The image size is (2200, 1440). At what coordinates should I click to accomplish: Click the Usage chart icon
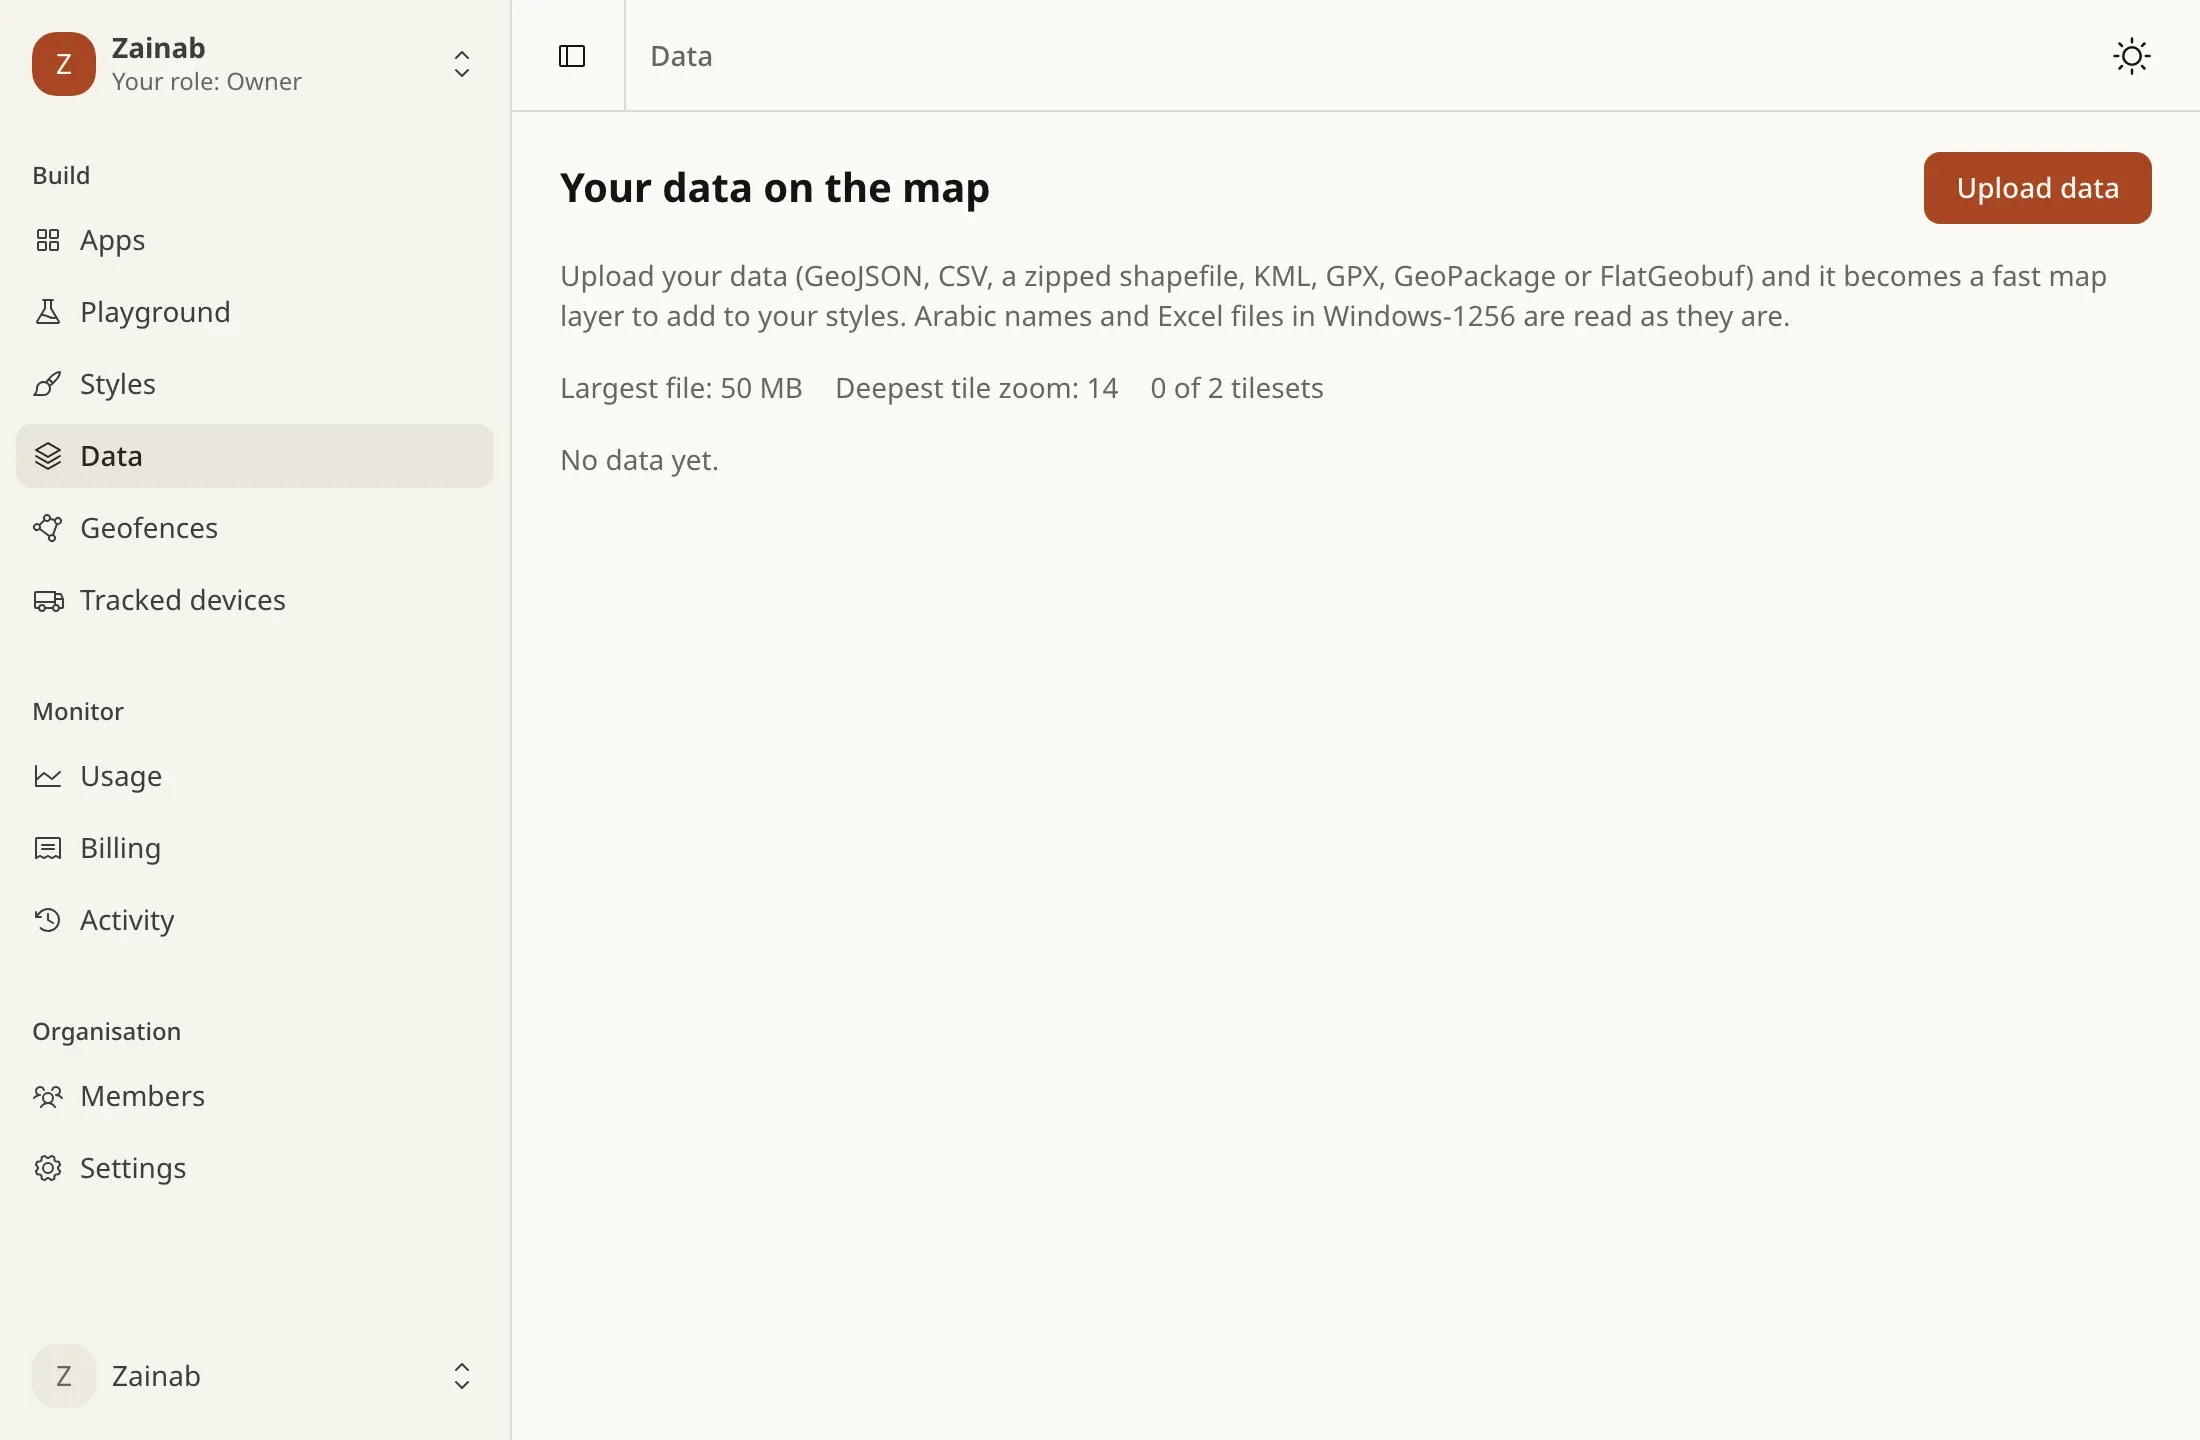point(48,776)
